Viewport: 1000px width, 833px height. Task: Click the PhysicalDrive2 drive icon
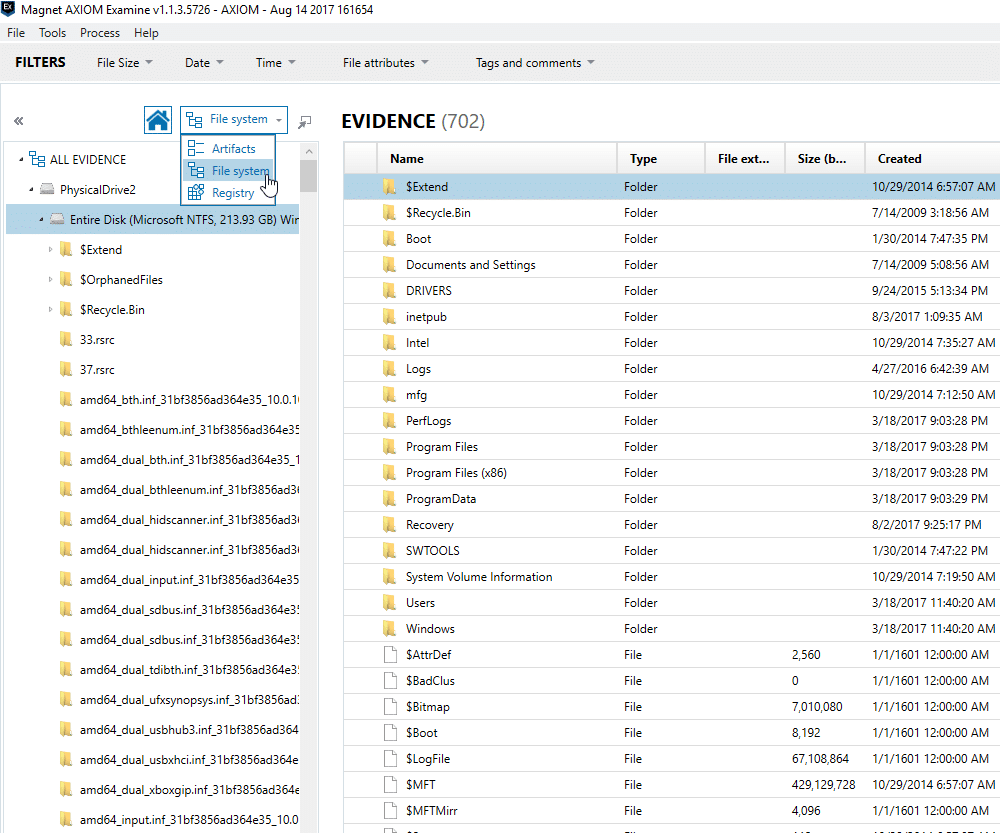(x=47, y=189)
